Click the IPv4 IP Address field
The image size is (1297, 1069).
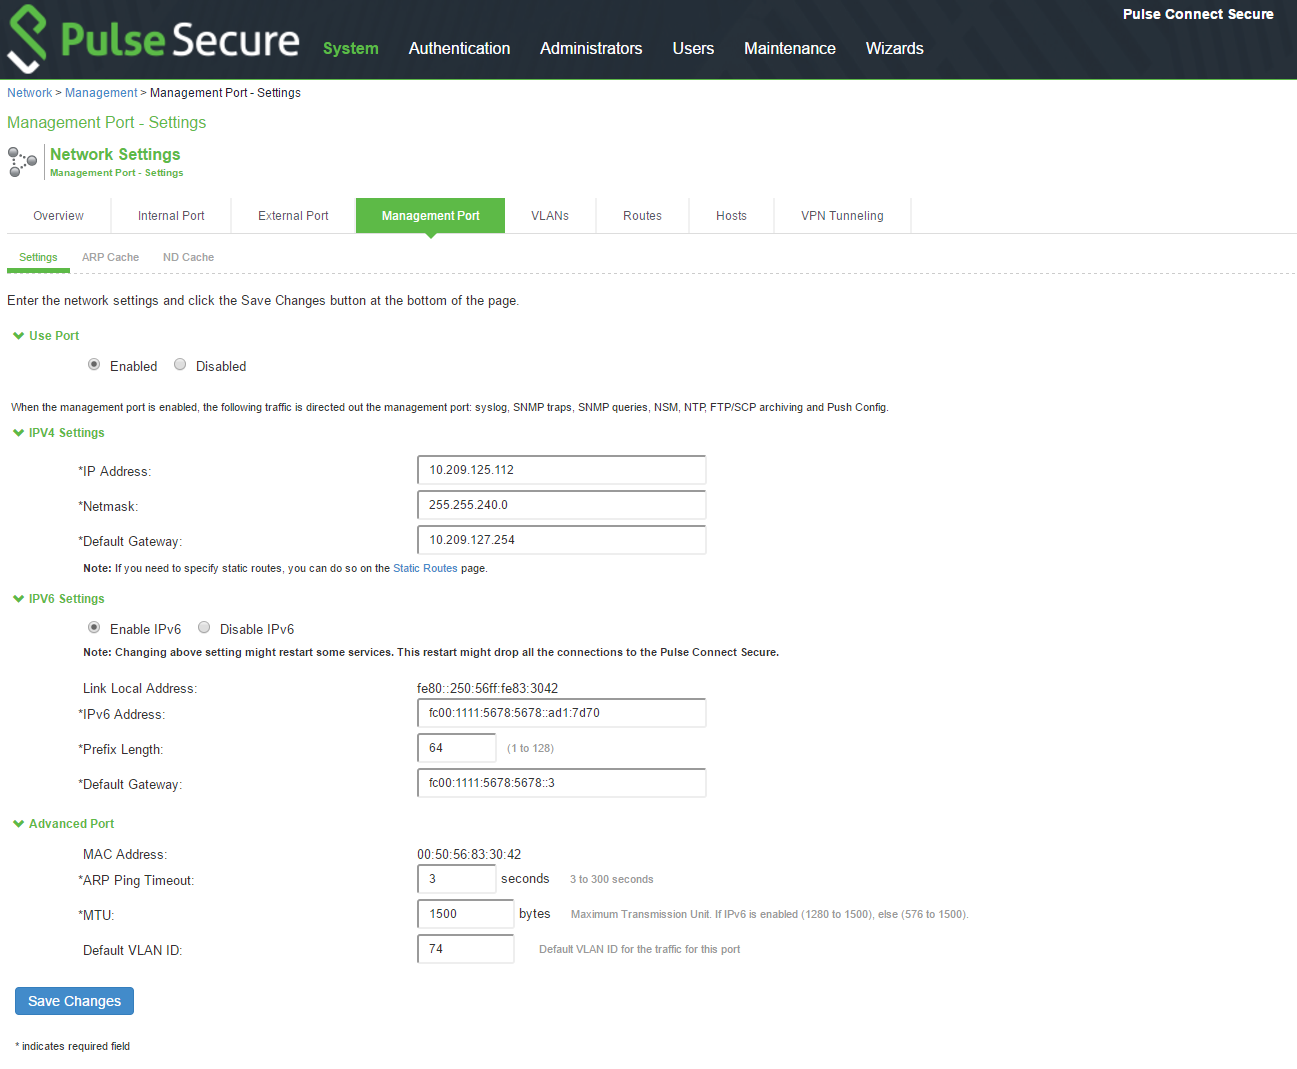click(x=561, y=470)
